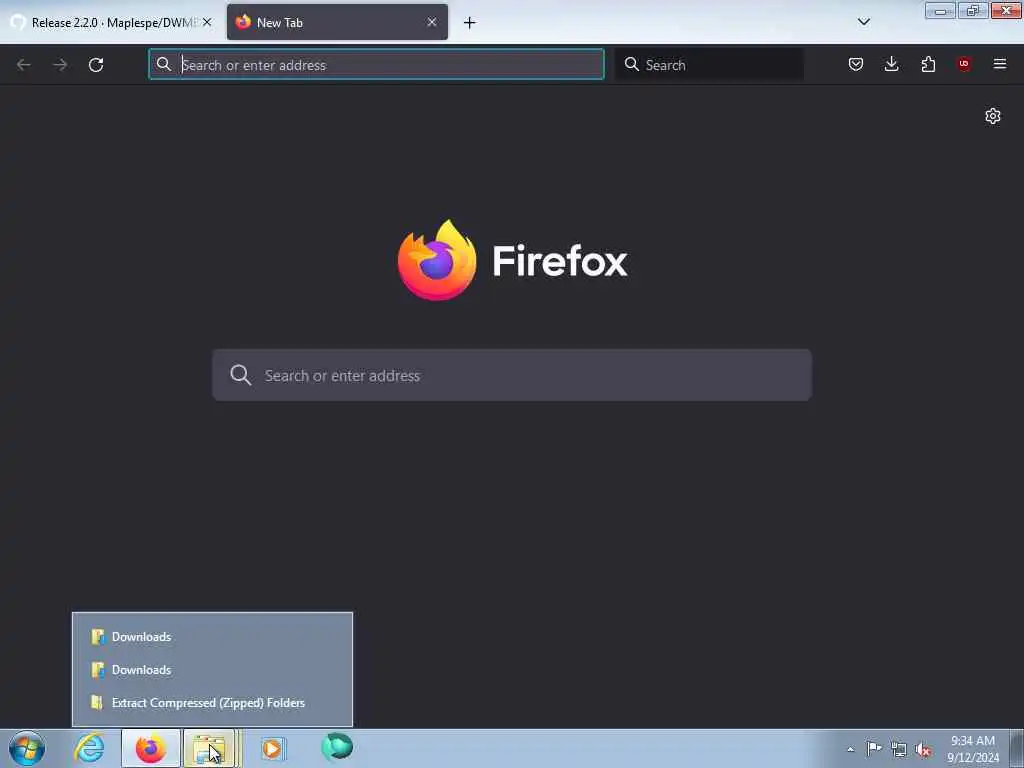1024x768 pixels.
Task: Click the toolbar Search box
Action: (x=709, y=65)
